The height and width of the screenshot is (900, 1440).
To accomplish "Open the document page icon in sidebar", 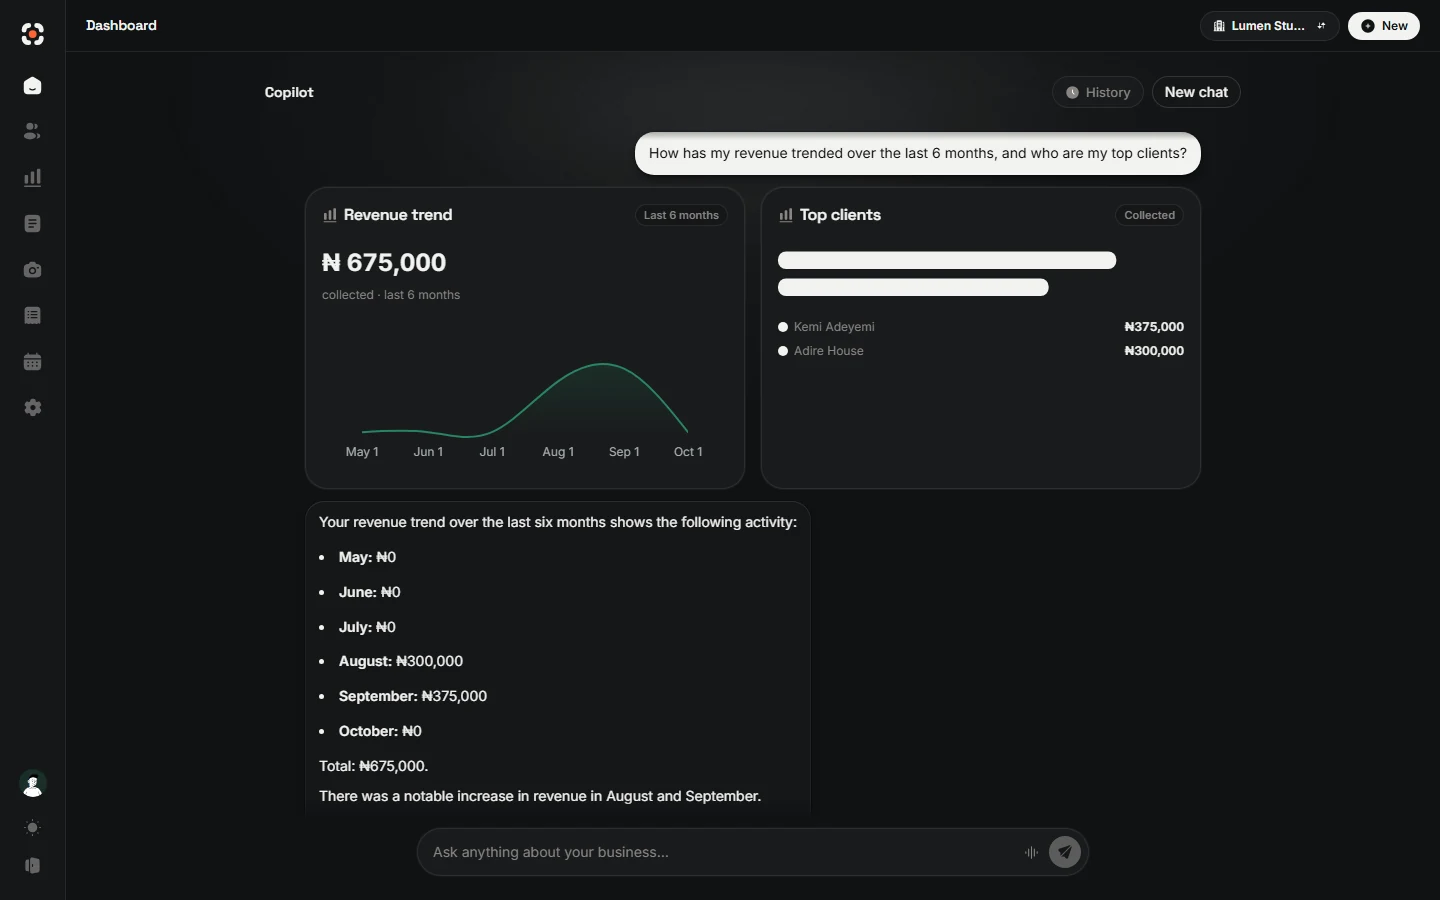I will click(33, 223).
